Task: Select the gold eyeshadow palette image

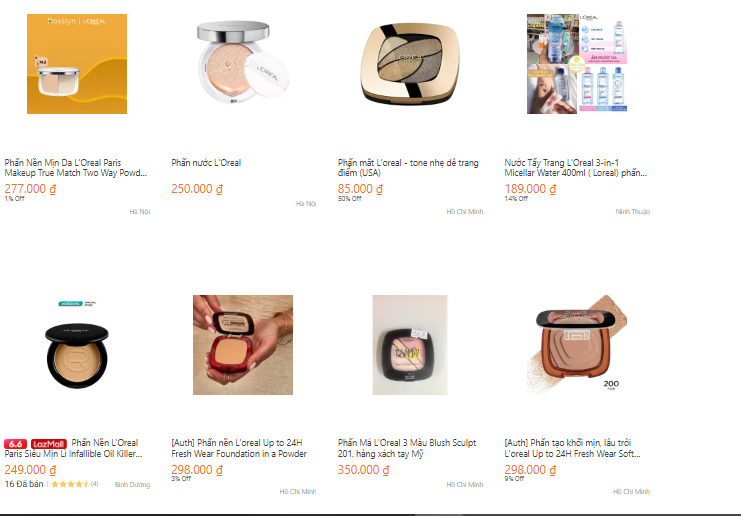Action: tap(410, 64)
